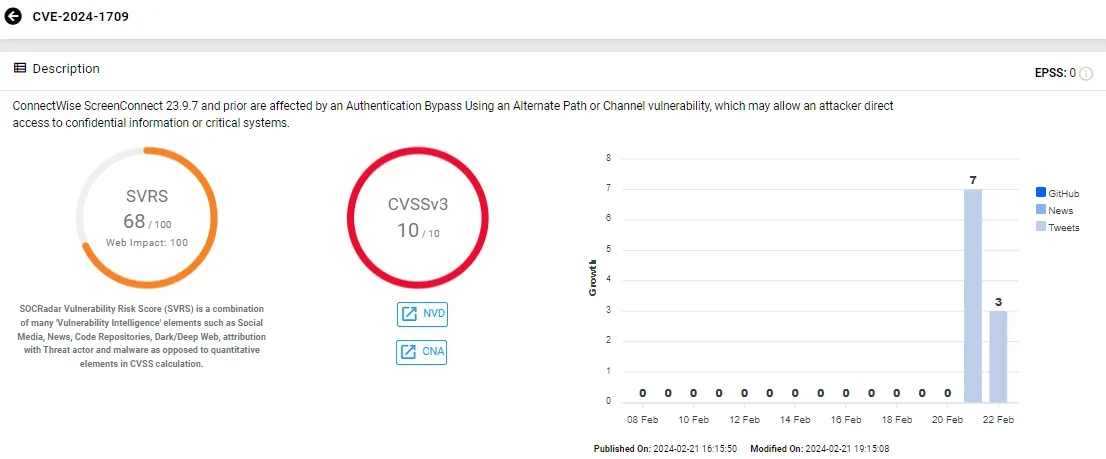Click the 22 Feb axis label
This screenshot has height=459, width=1106.
[998, 420]
